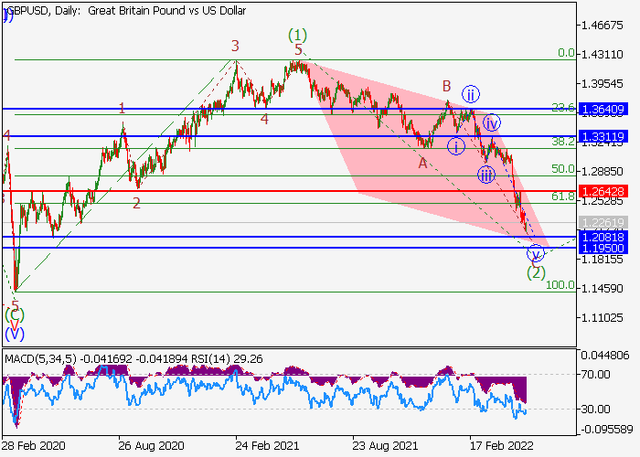Select the 1.36409 blue price tag
Screen dimensions: 640x457
[603, 109]
